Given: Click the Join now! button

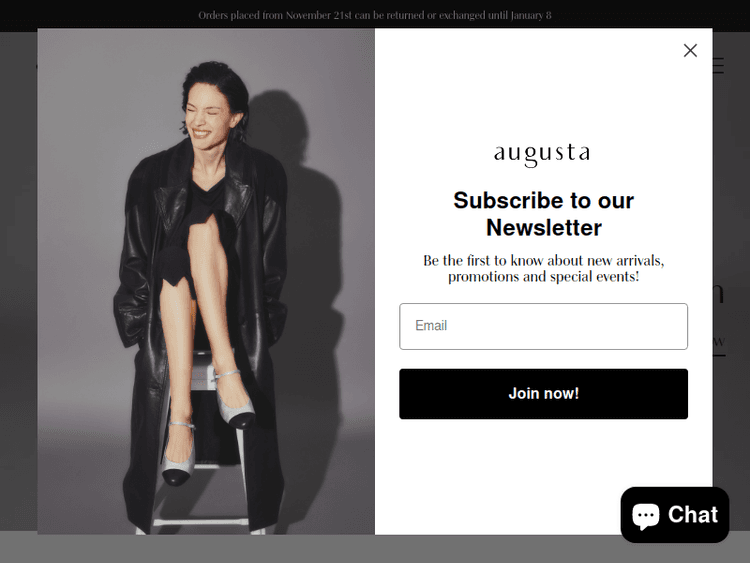Looking at the screenshot, I should point(543,394).
